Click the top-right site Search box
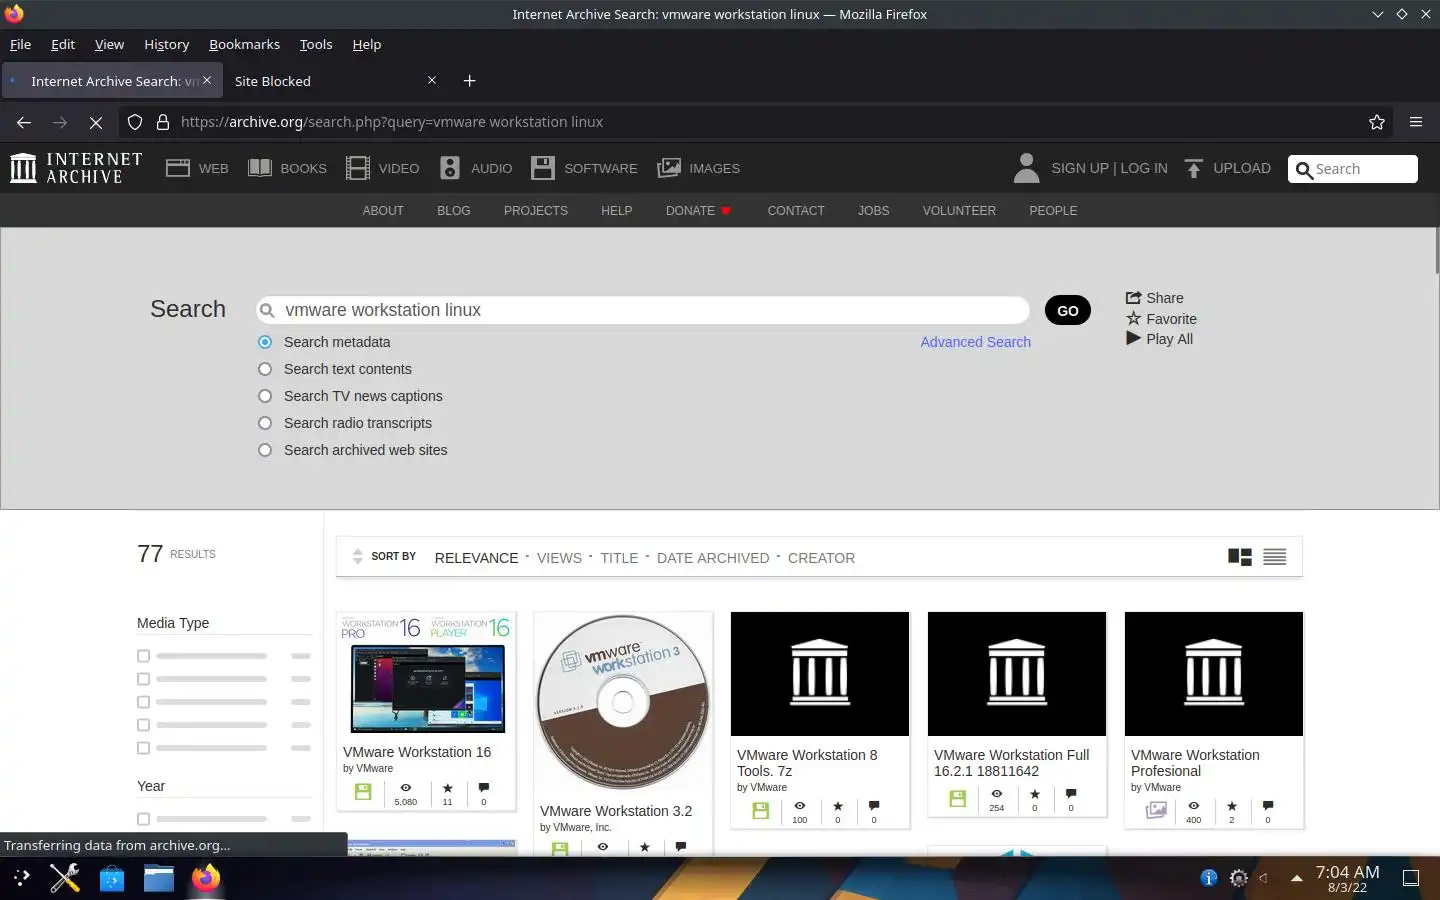Screen dimensions: 1440x900 (1353, 169)
